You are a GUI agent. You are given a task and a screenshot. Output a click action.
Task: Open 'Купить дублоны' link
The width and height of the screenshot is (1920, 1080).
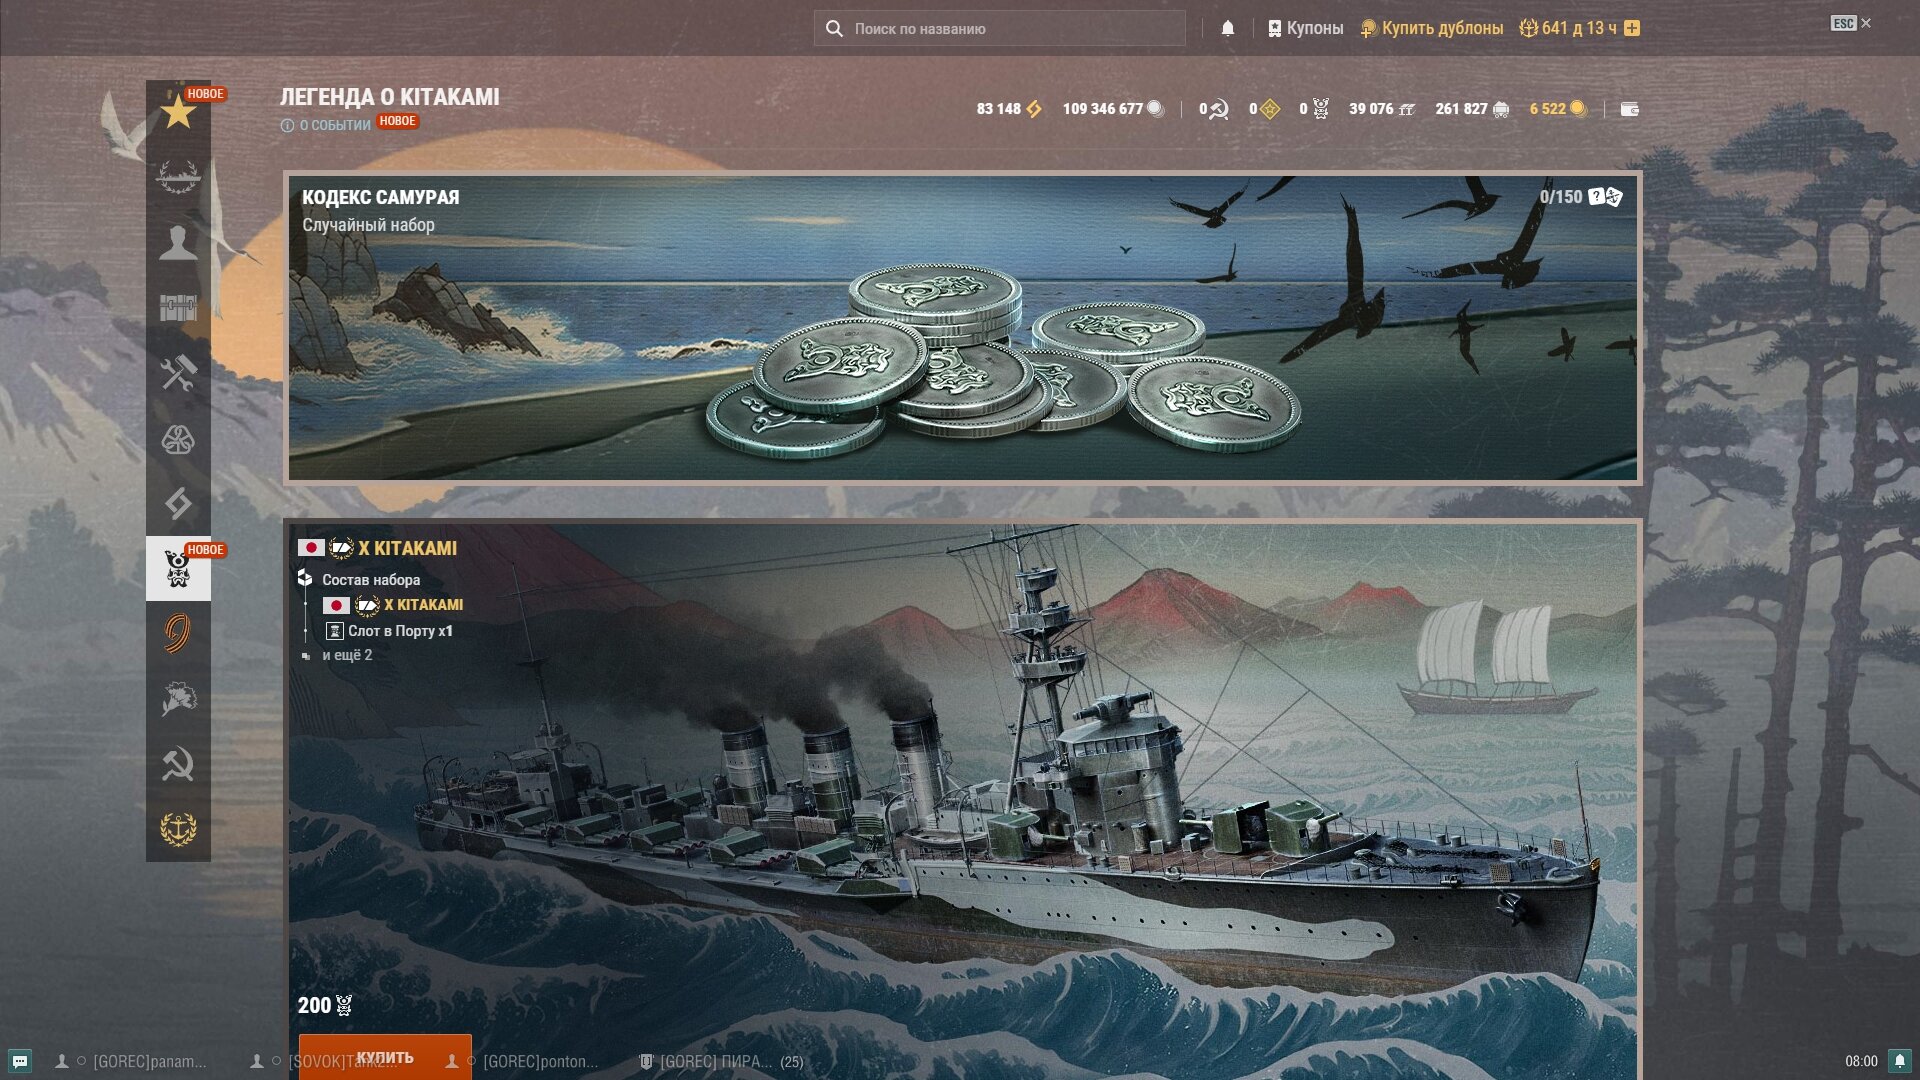click(1431, 28)
